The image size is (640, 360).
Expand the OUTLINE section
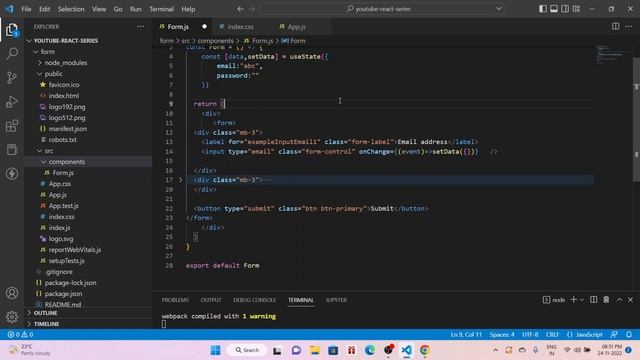pos(45,313)
